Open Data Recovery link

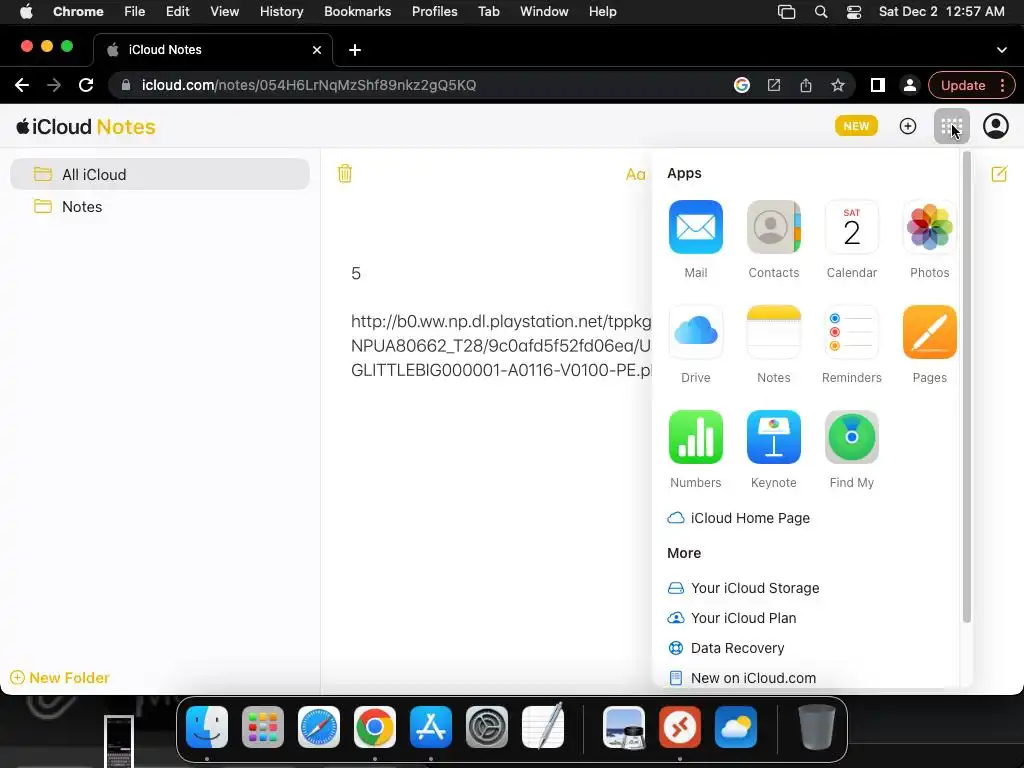pos(726,648)
